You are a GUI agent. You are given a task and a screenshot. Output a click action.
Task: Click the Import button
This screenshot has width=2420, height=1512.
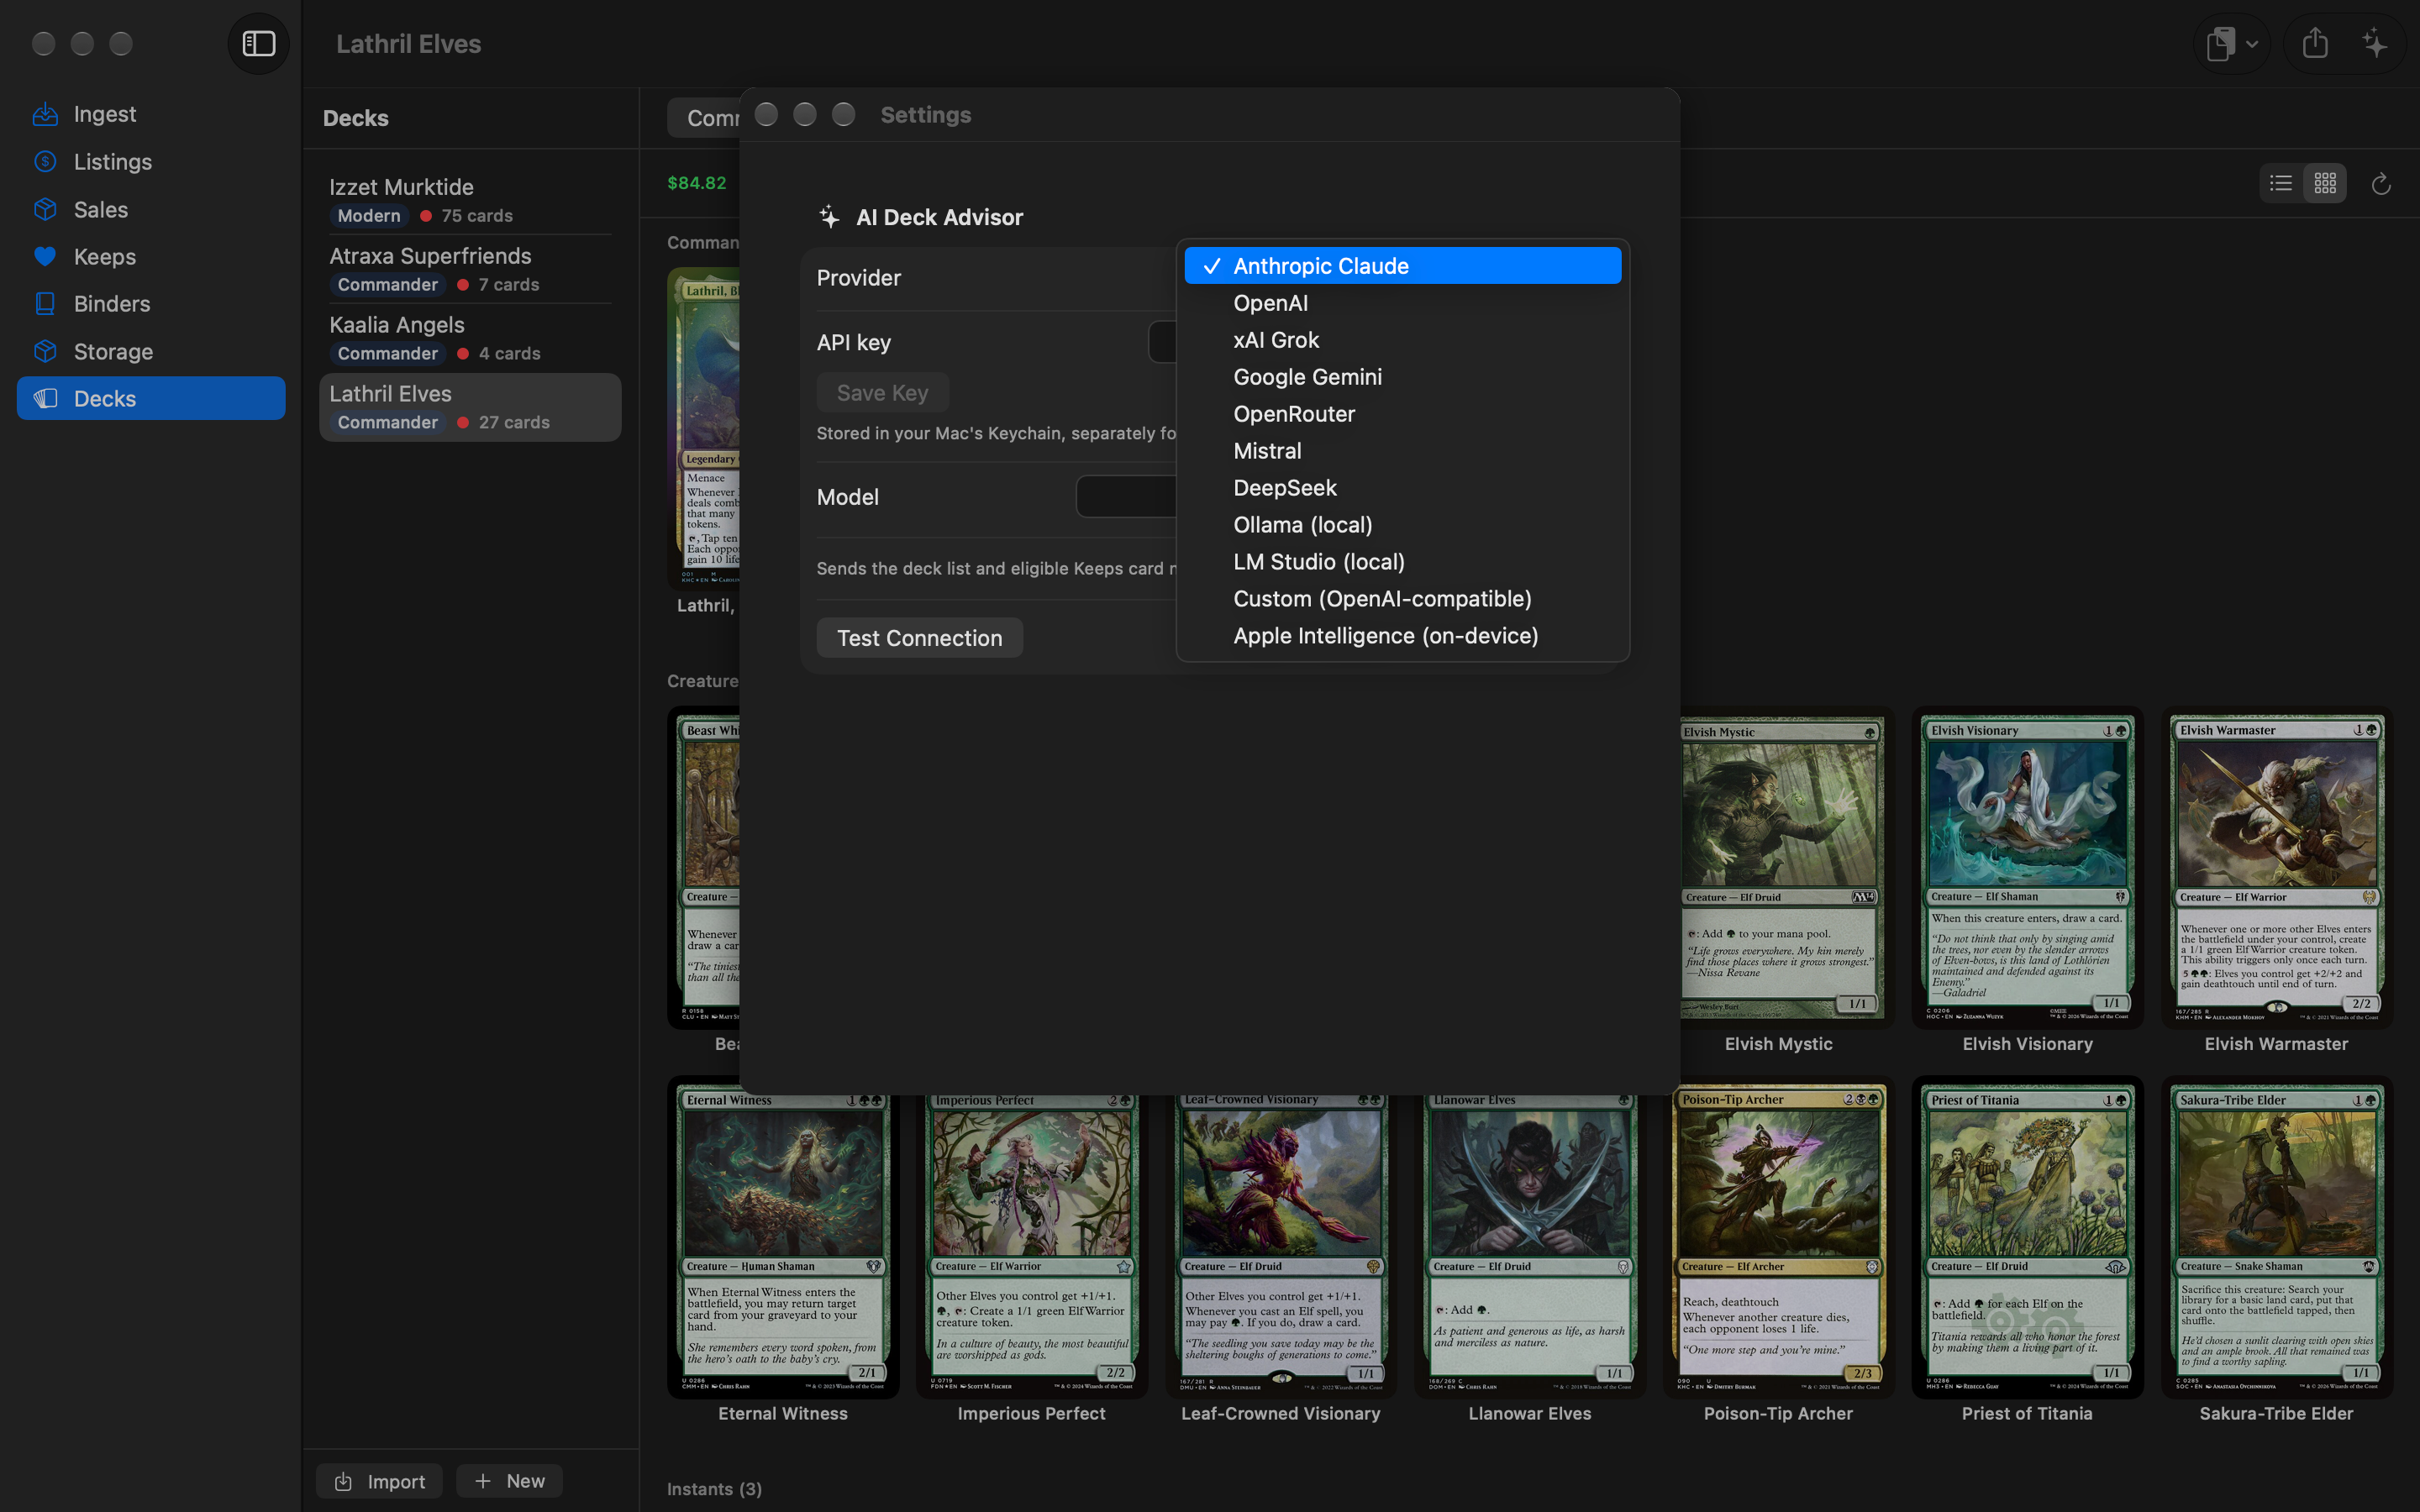click(380, 1481)
